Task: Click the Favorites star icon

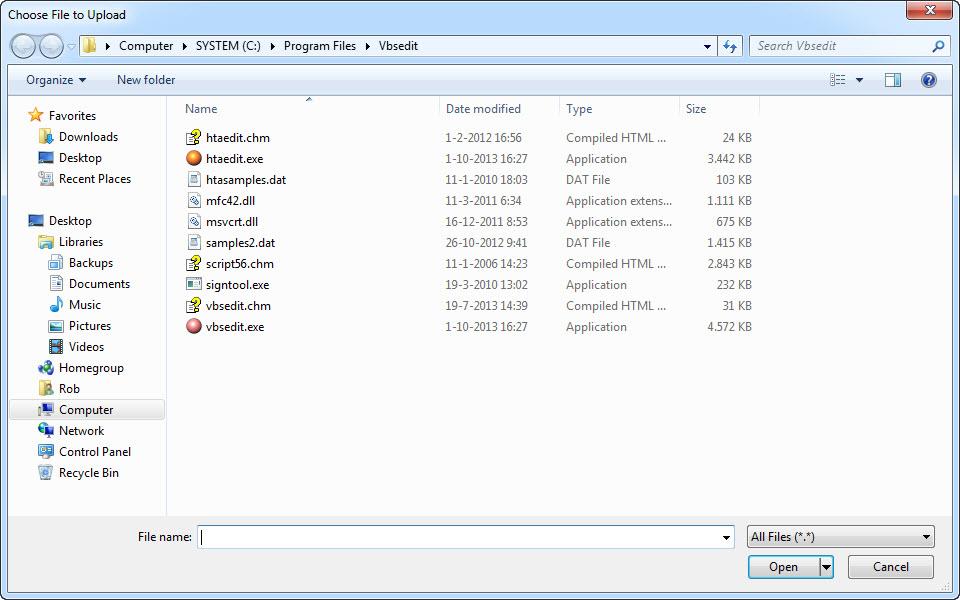Action: [36, 115]
